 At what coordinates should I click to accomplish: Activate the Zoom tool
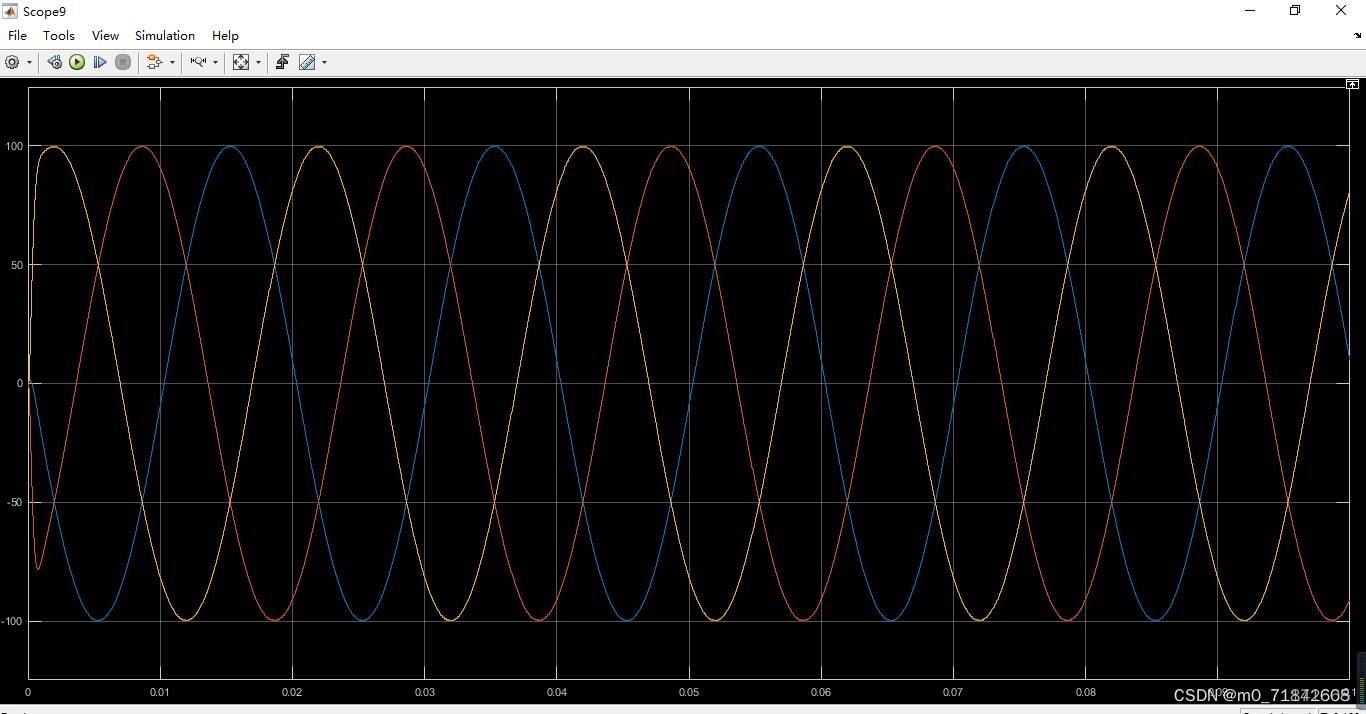tap(200, 61)
